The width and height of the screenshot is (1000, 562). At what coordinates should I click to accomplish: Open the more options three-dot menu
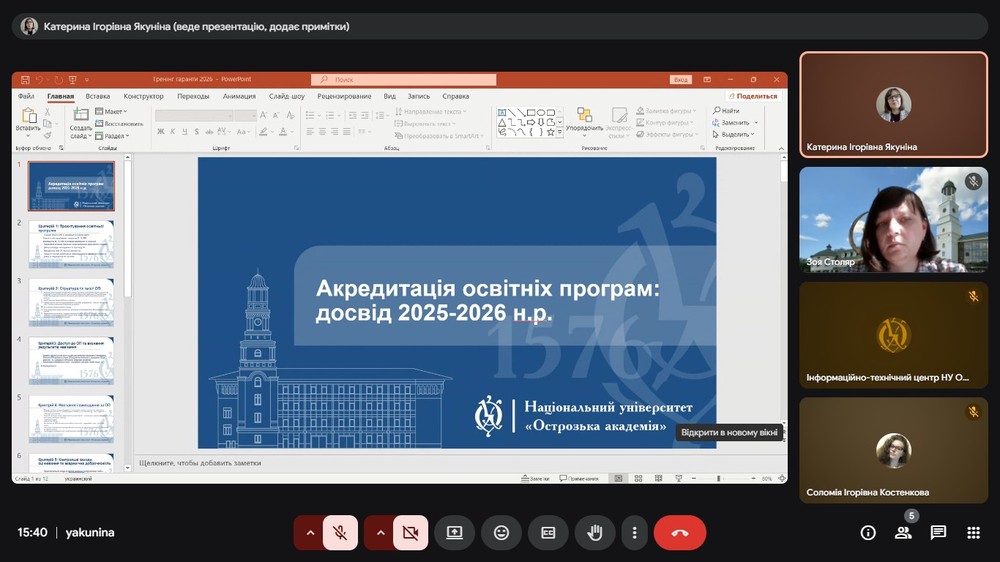pyautogui.click(x=634, y=533)
